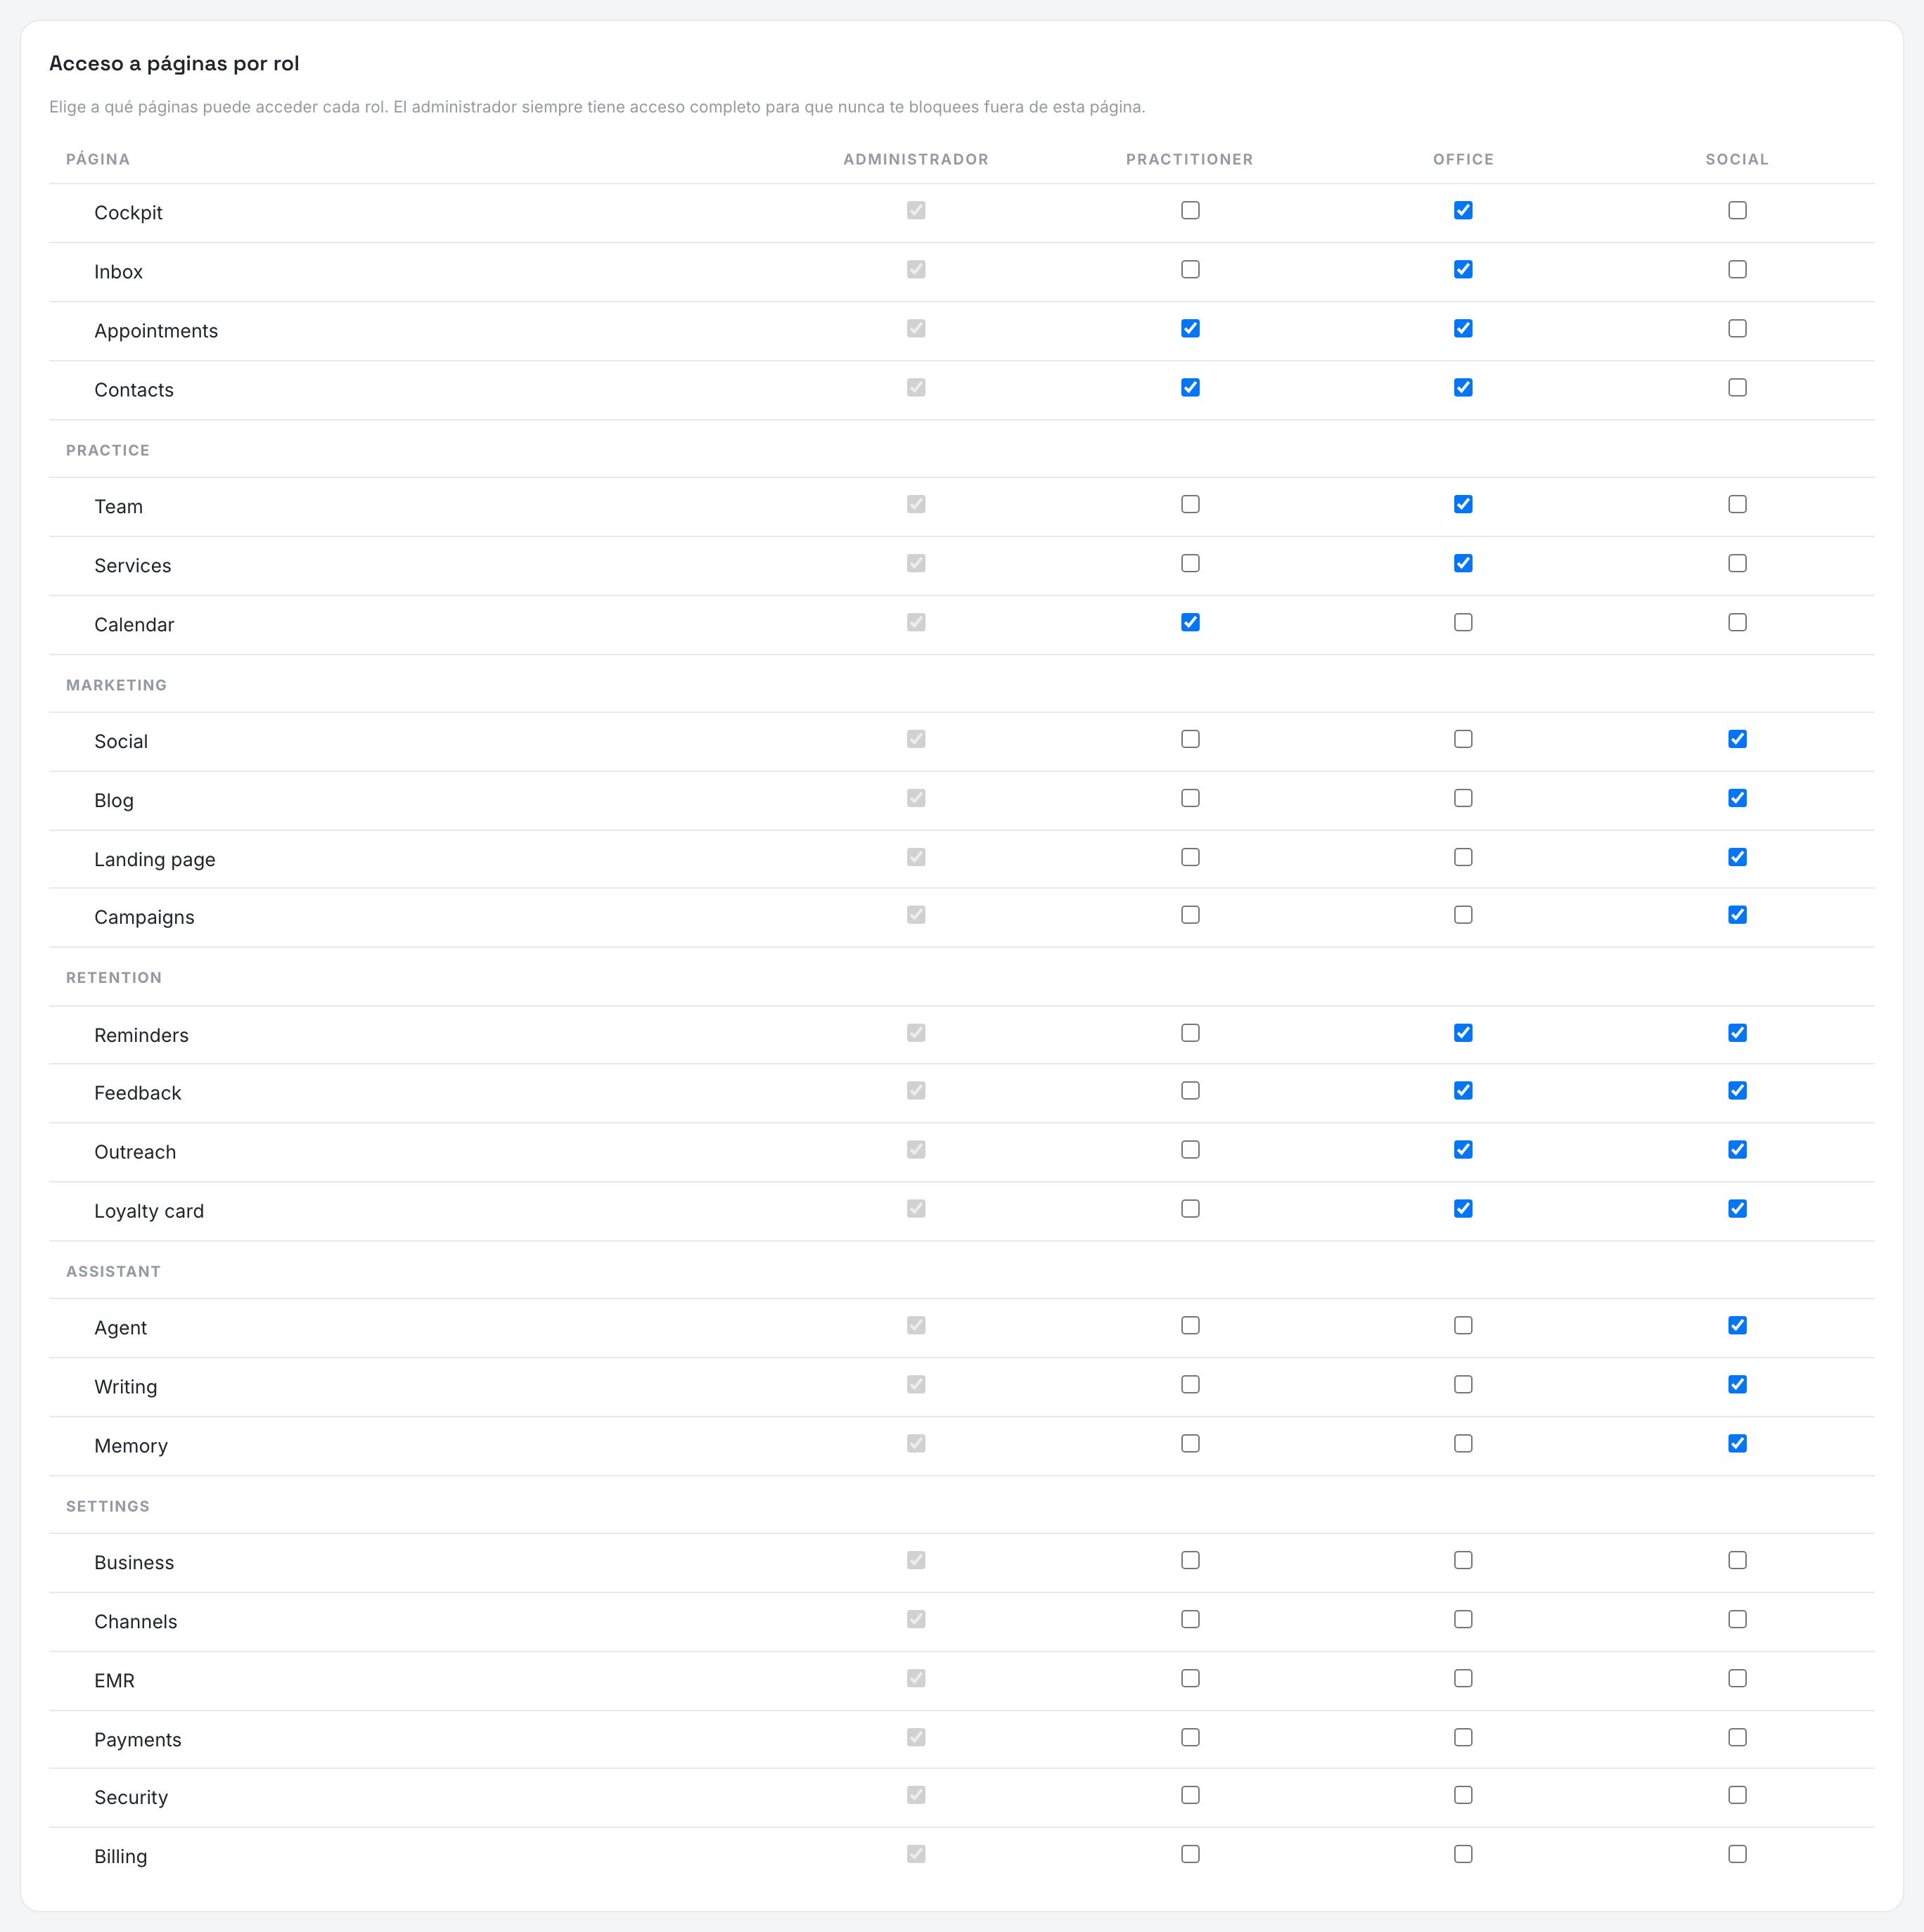Viewport: 1924px width, 1932px height.
Task: Check Campaigns for Practitioner role
Action: [1190, 915]
